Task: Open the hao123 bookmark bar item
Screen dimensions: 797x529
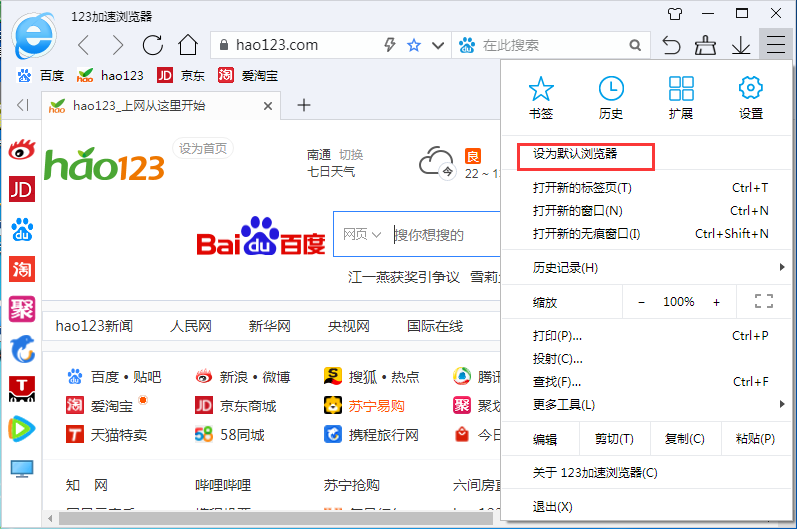Action: coord(110,76)
